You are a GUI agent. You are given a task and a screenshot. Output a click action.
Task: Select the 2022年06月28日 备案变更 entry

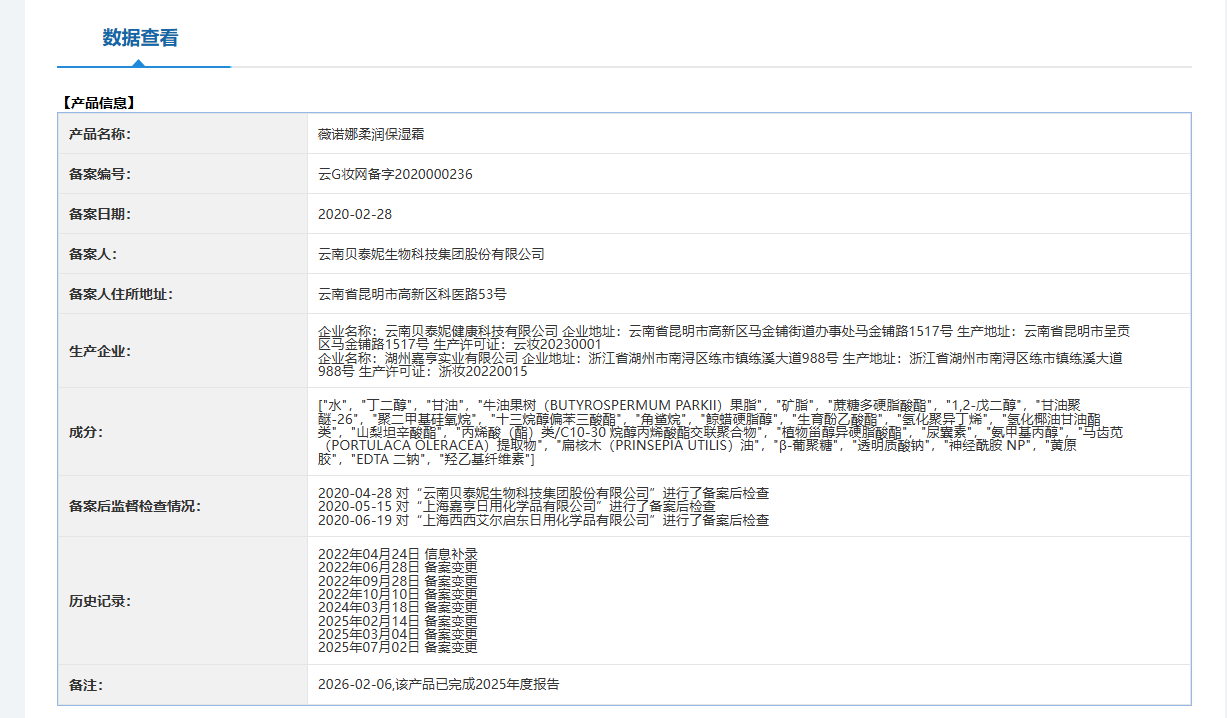[x=397, y=567]
